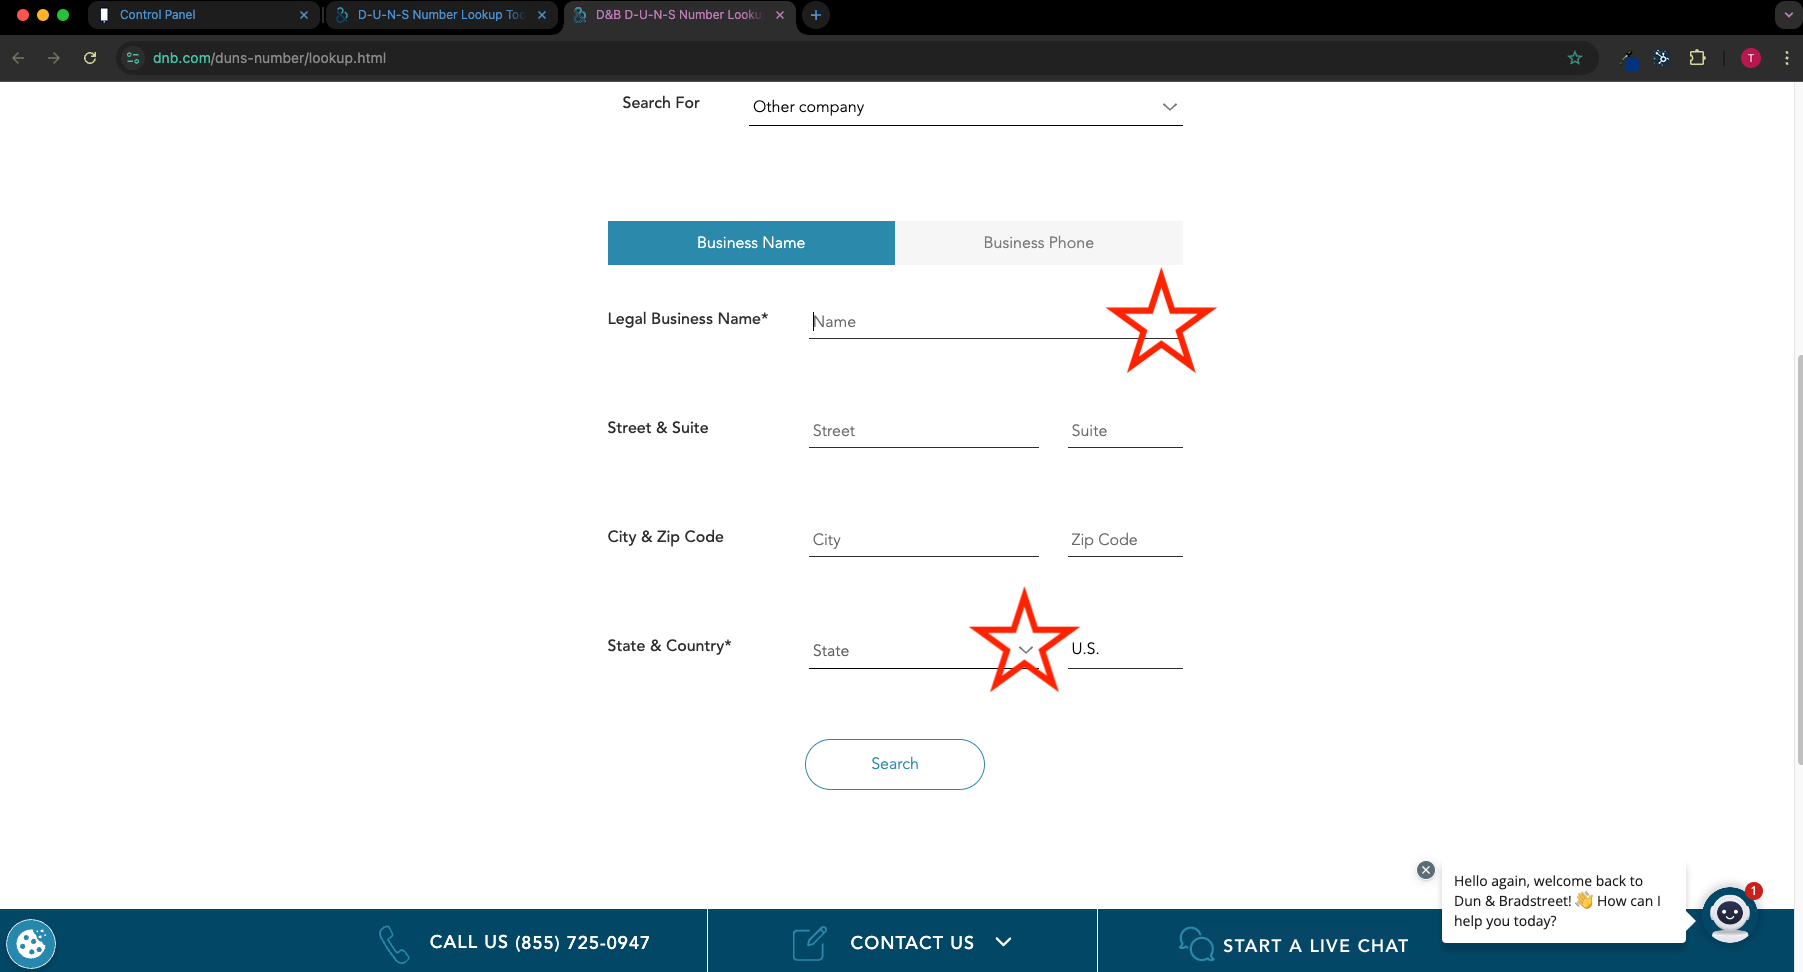Select the Business Name tab

point(750,243)
